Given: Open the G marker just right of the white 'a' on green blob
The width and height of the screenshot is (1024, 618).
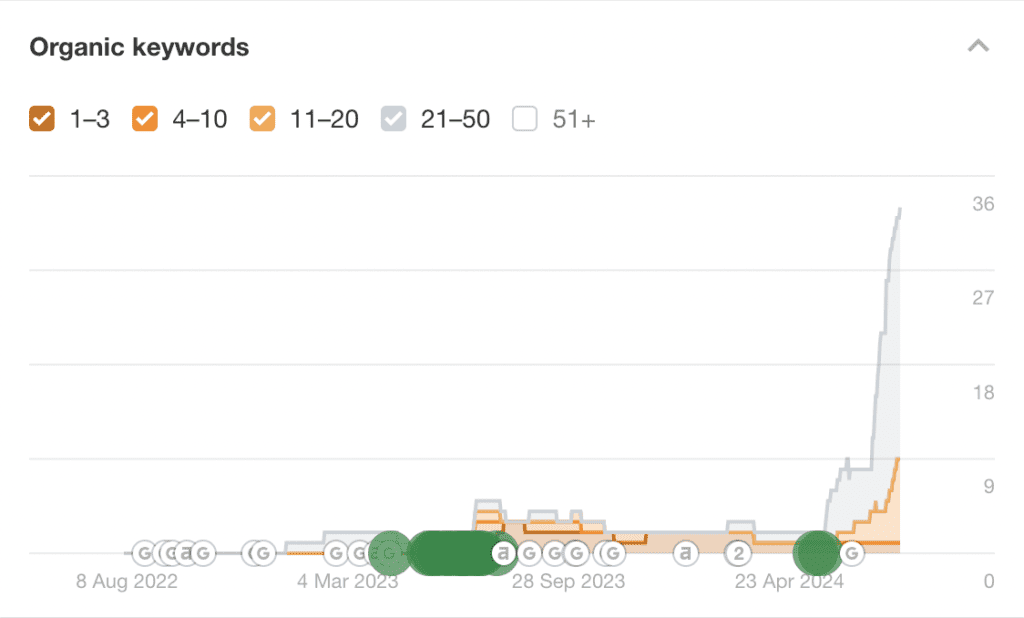Looking at the screenshot, I should click(530, 554).
